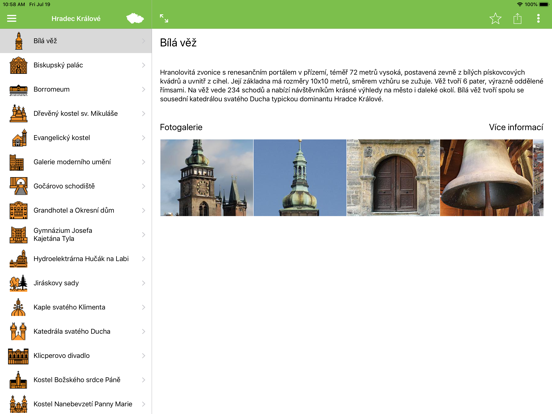Screen dimensions: 552x414
Task: Select Evangelický kostel entry
Action: [x=76, y=138]
